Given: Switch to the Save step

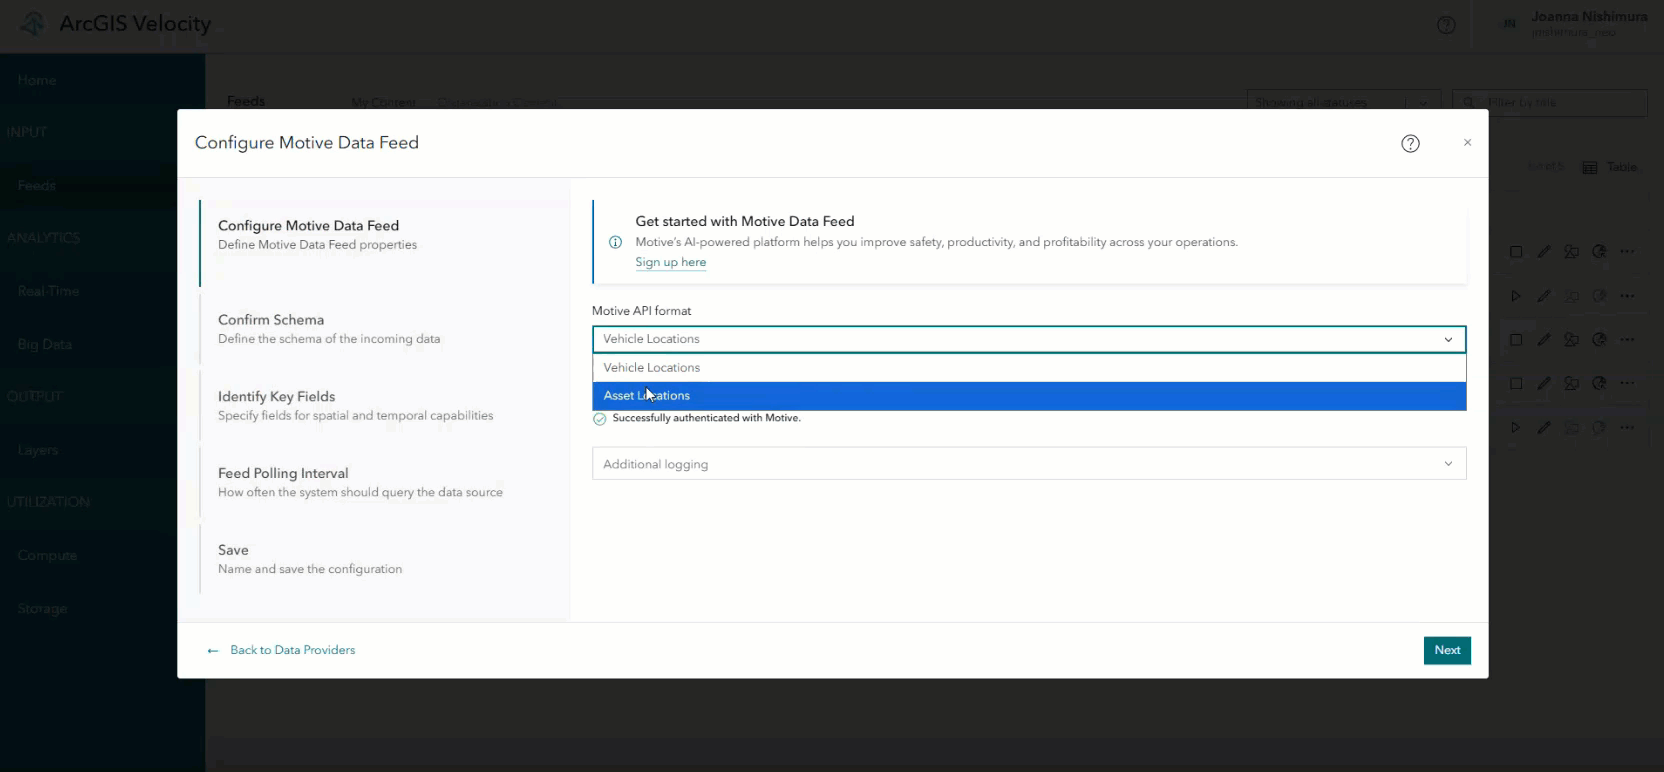Looking at the screenshot, I should [x=385, y=559].
